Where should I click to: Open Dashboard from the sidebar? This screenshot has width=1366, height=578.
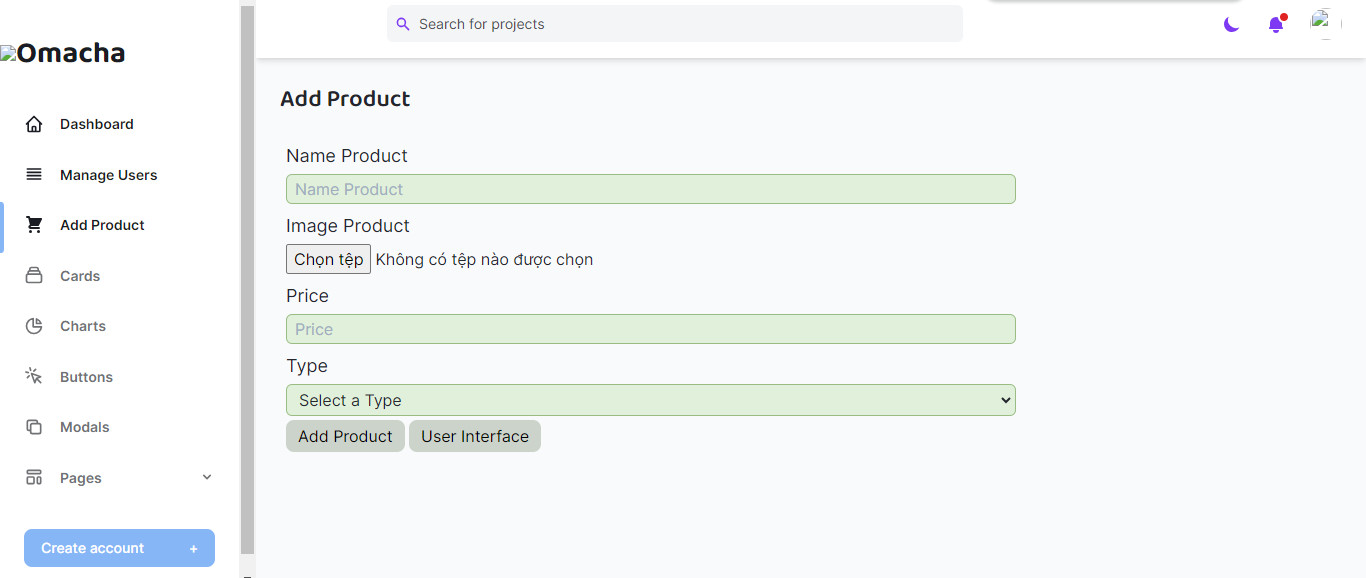[x=97, y=124]
